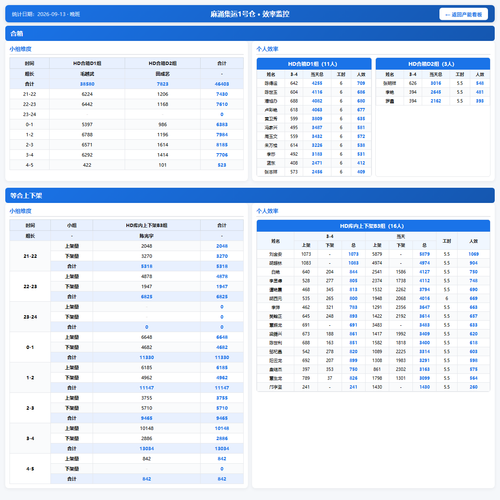This screenshot has height=500, width=500.
Task: Click the 统计日期 2026-09-13 text
Action: [46, 14]
